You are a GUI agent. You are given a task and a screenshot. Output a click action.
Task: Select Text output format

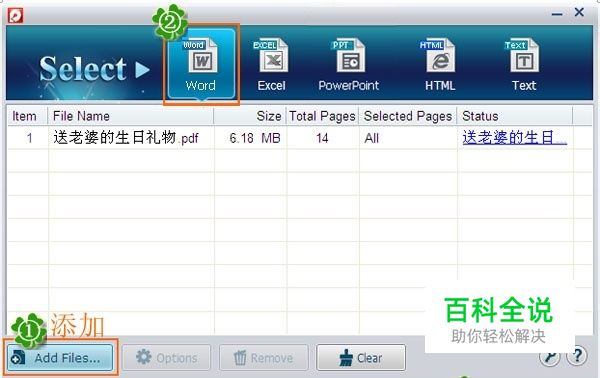click(x=524, y=64)
